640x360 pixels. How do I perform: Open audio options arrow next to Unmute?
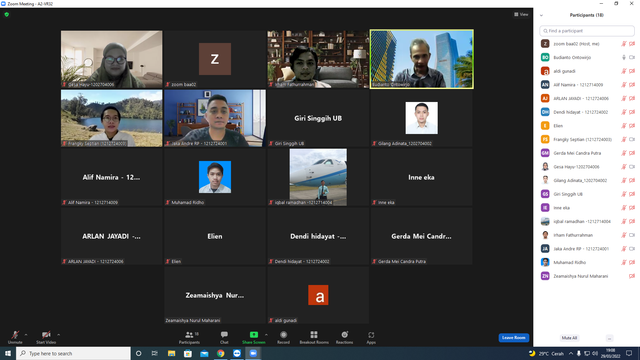[26, 335]
